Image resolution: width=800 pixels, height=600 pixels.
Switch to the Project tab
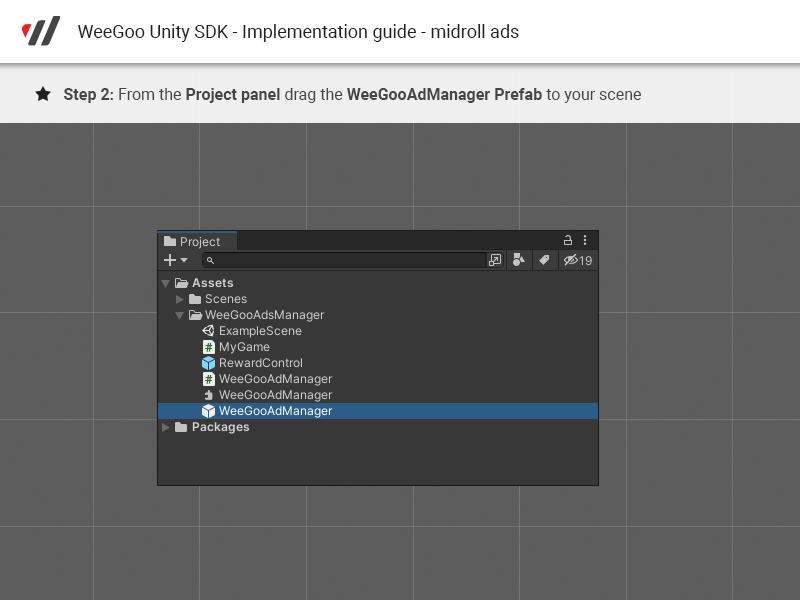198,241
